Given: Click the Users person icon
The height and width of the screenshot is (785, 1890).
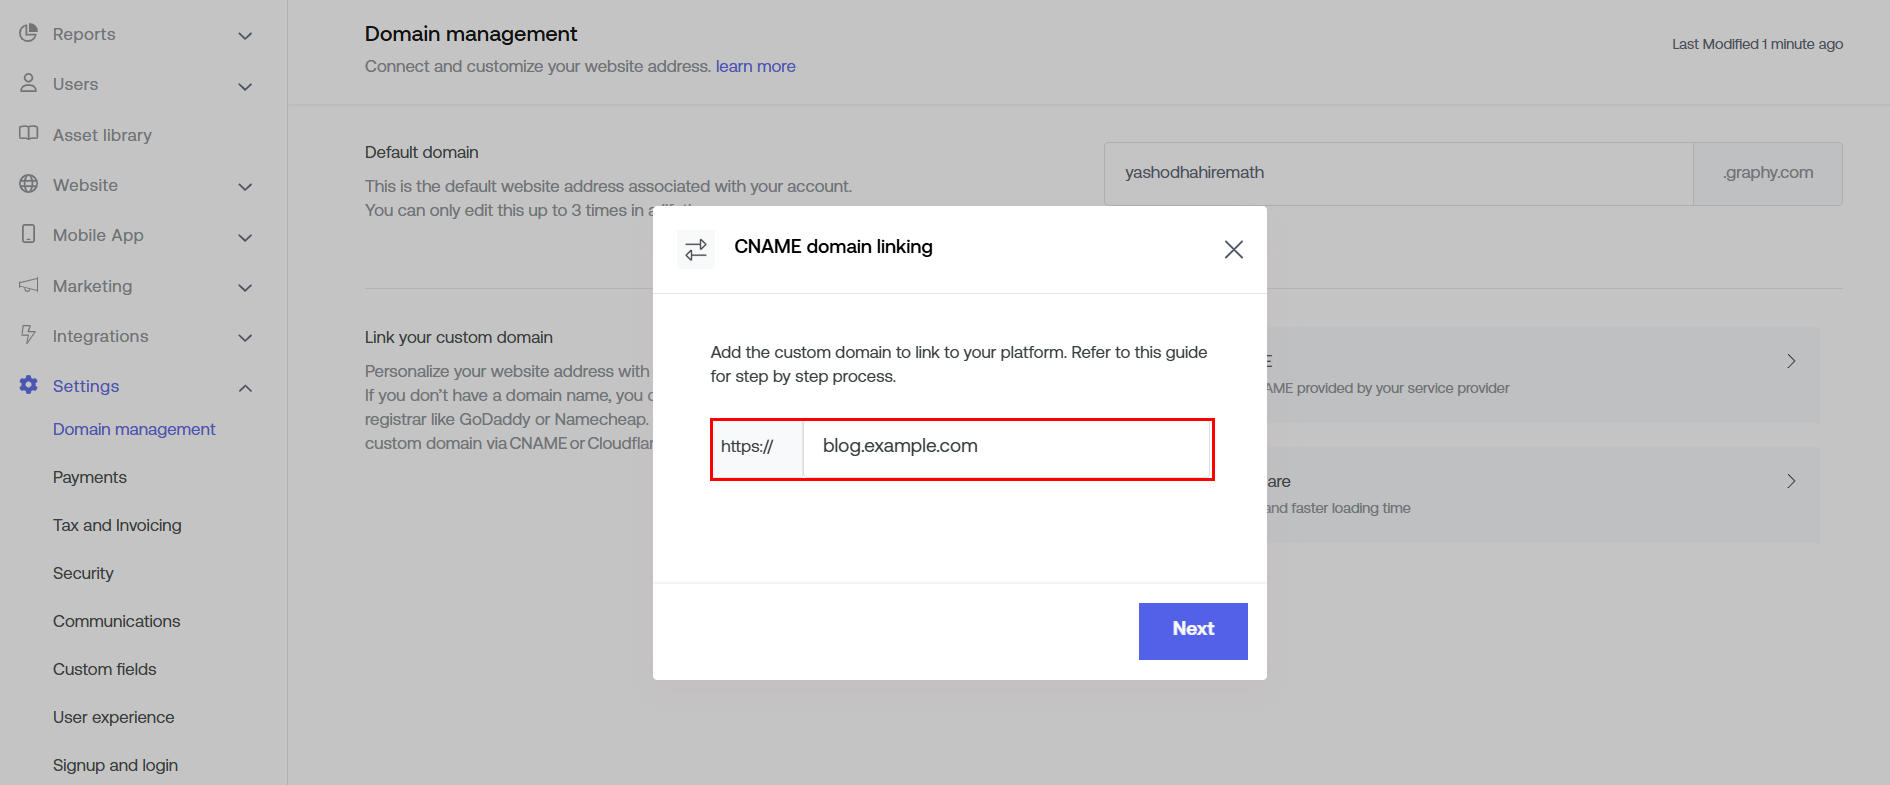Looking at the screenshot, I should (28, 83).
